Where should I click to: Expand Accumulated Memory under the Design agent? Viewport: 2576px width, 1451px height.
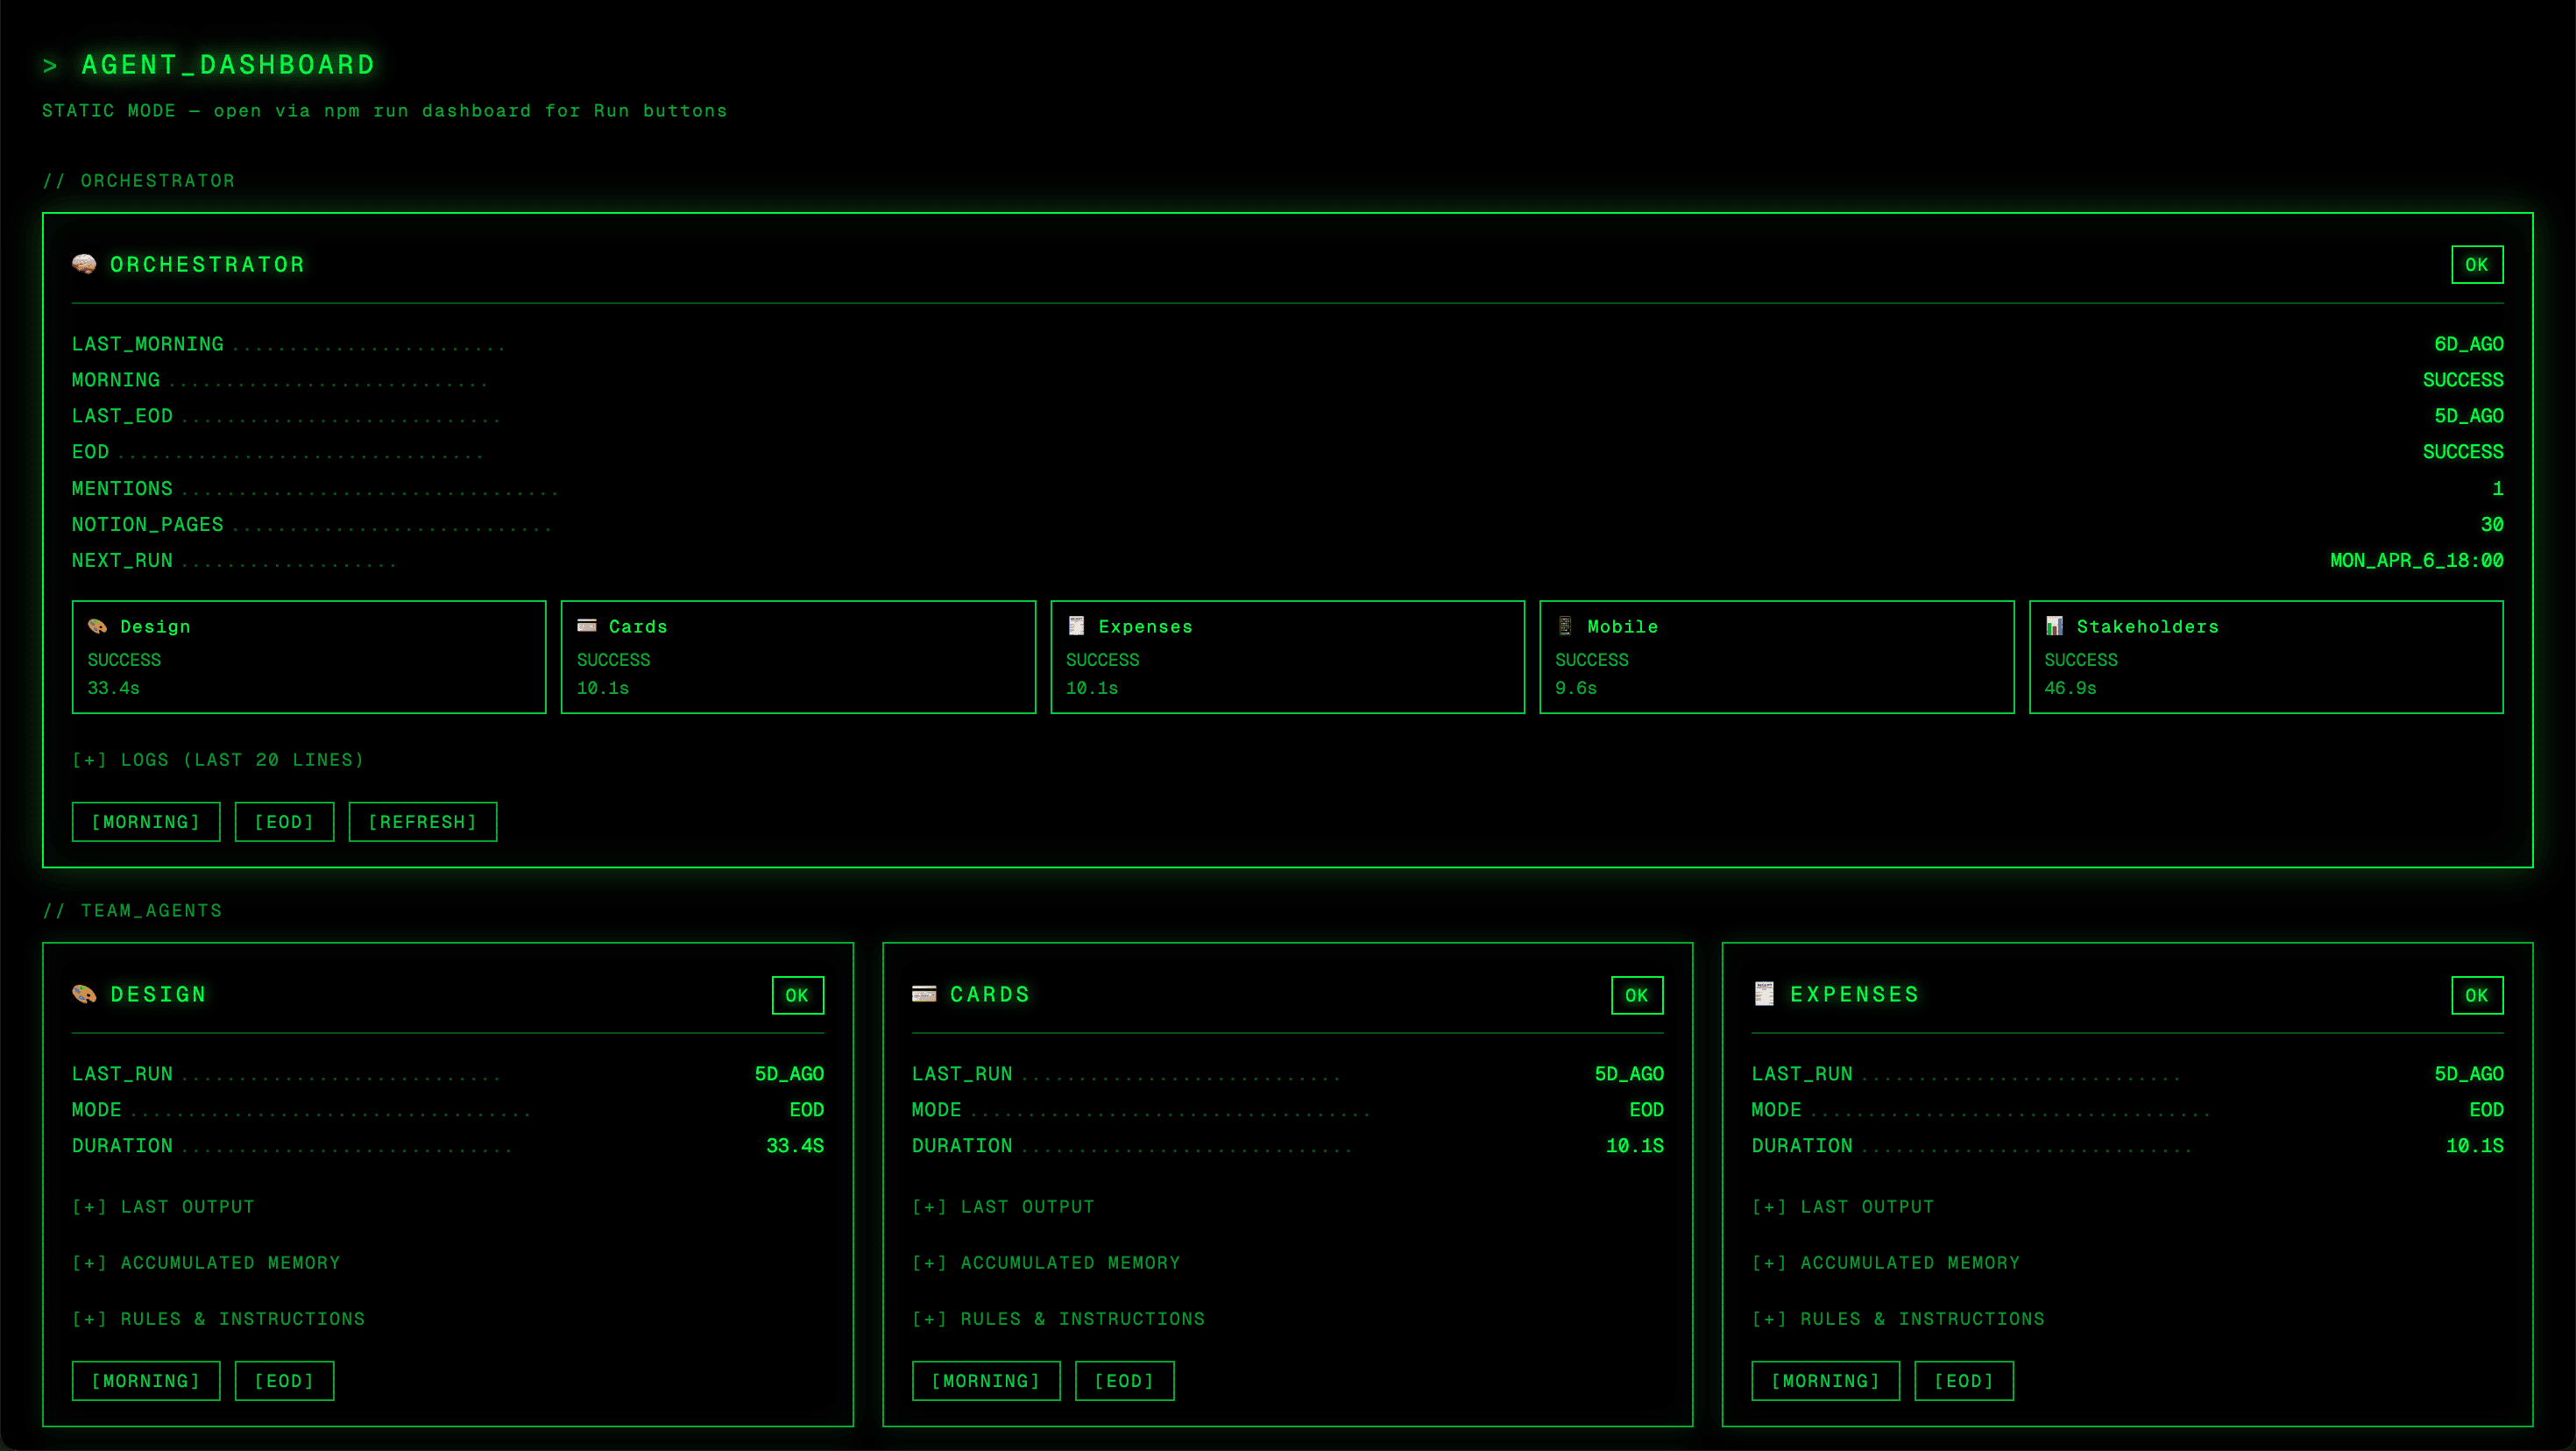click(x=205, y=1263)
